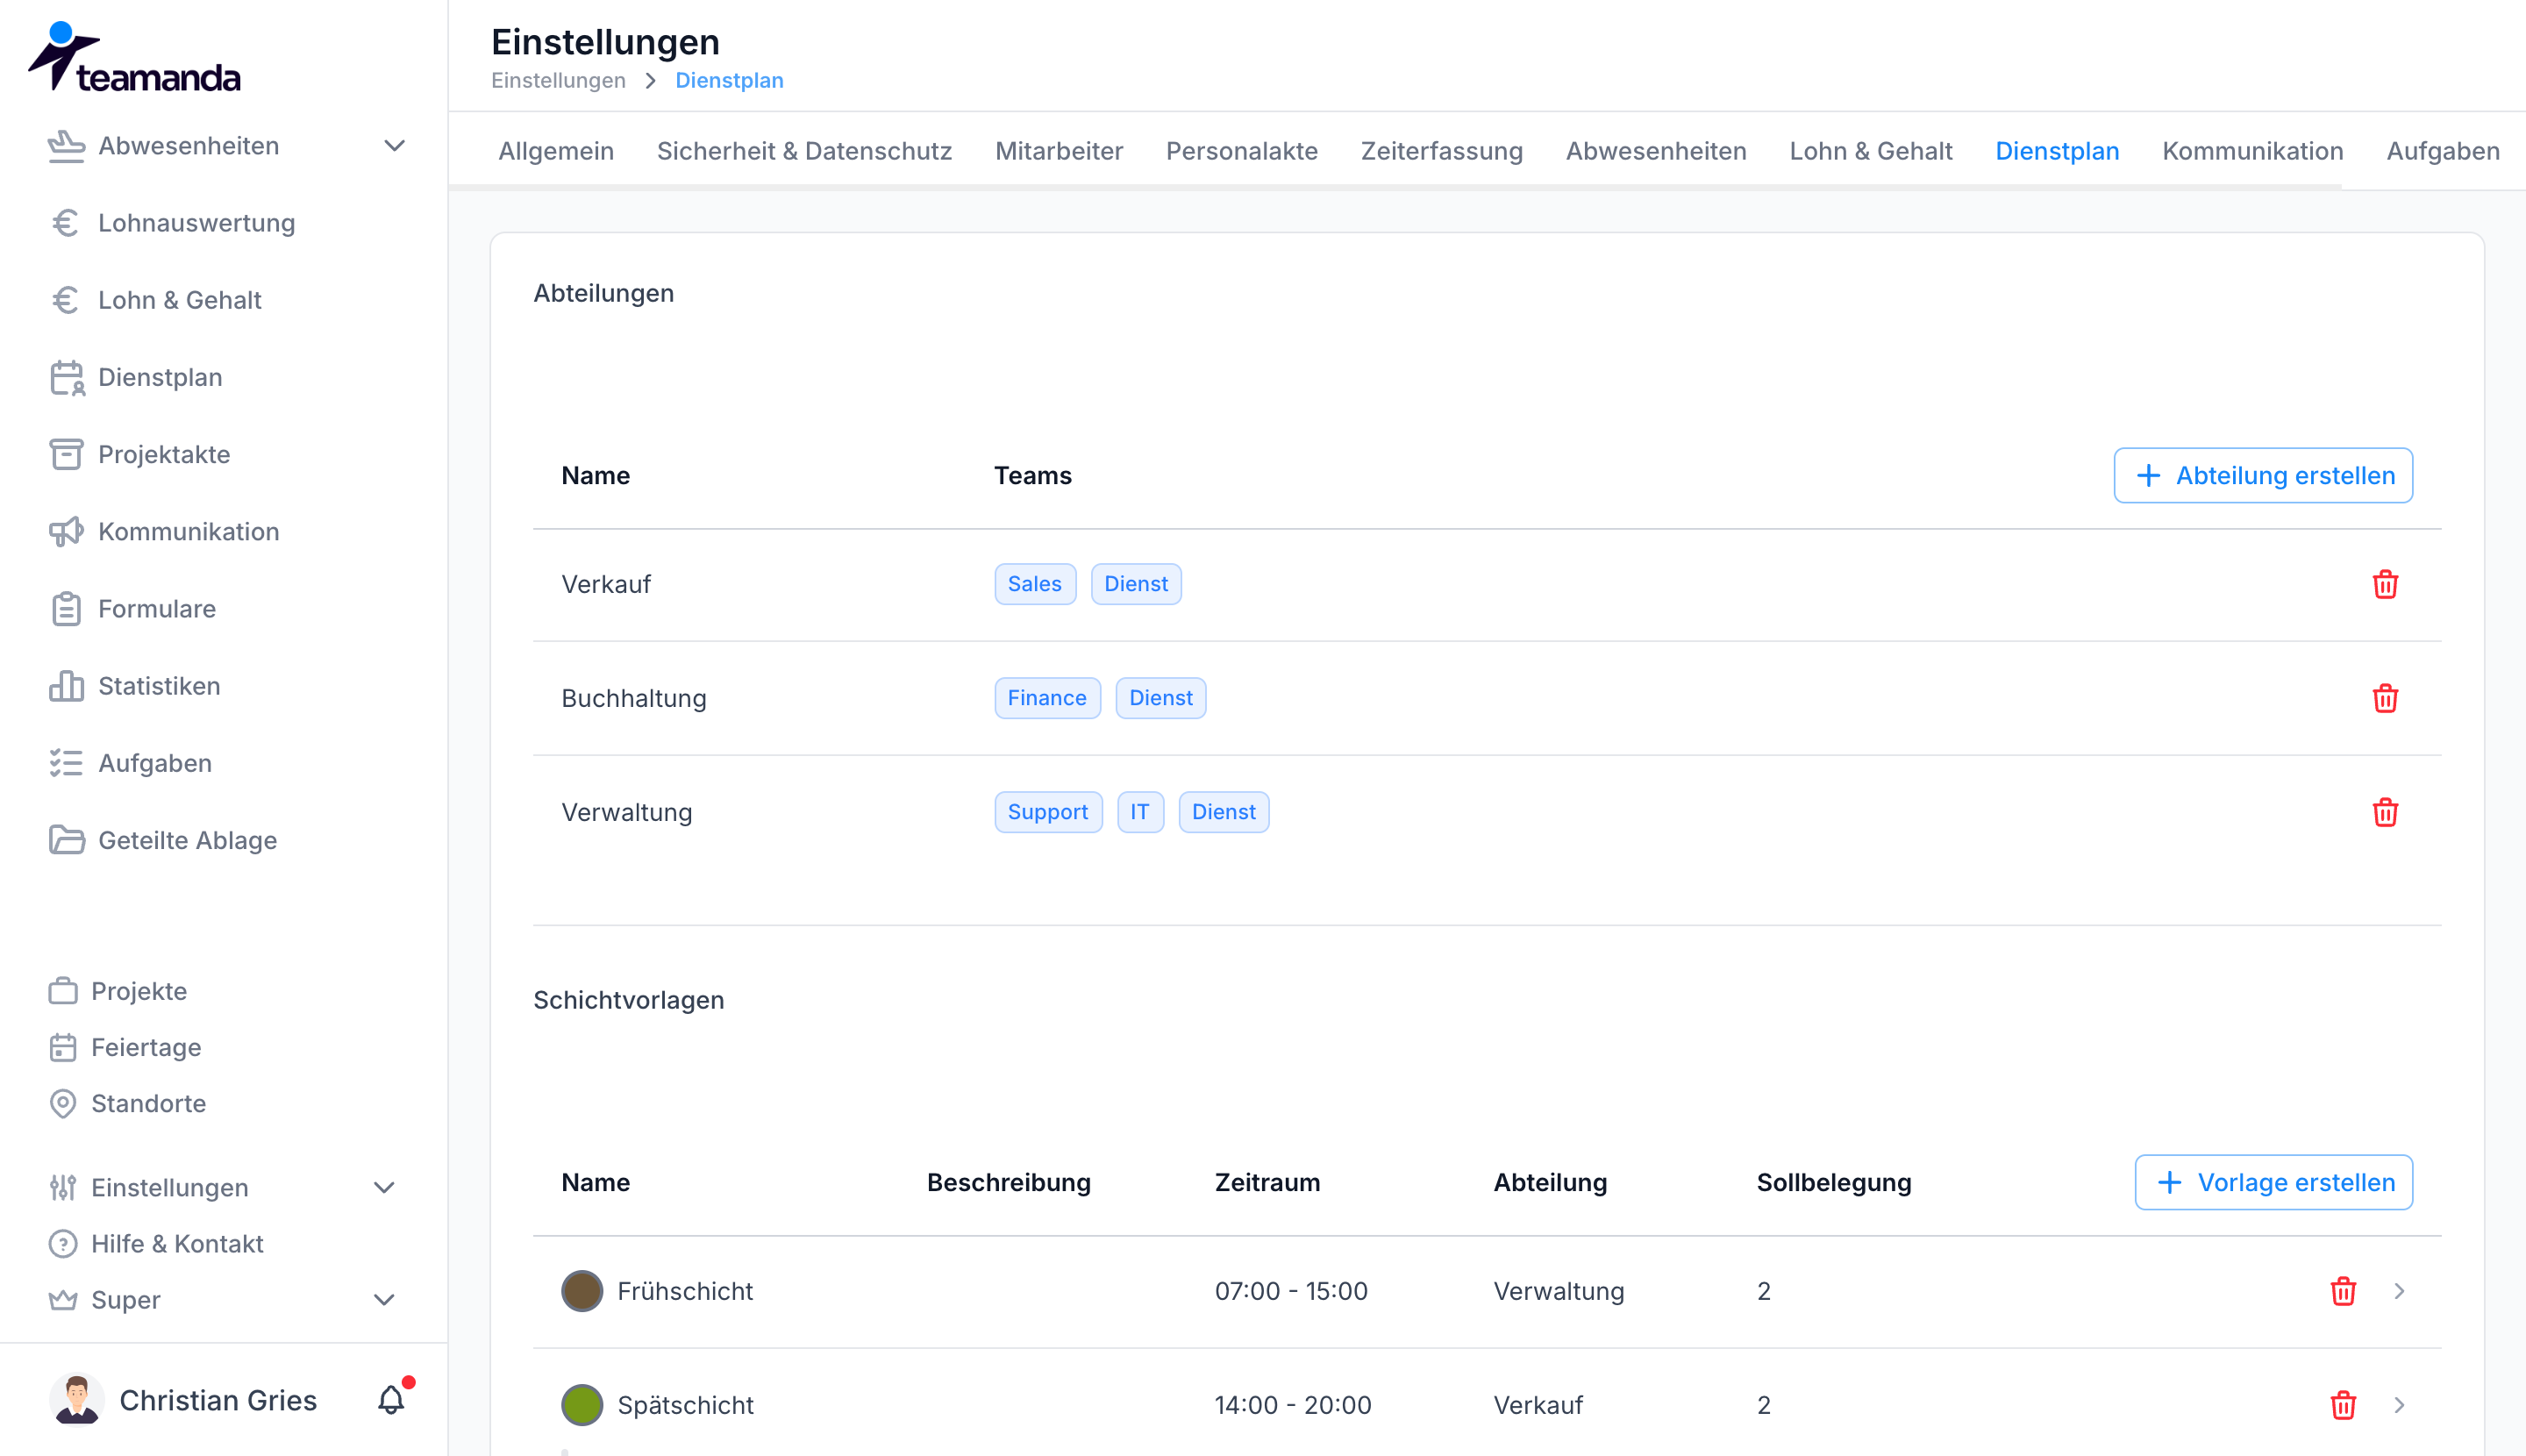The width and height of the screenshot is (2526, 1456).
Task: Open Lohnauswertung in the sidebar
Action: (196, 223)
